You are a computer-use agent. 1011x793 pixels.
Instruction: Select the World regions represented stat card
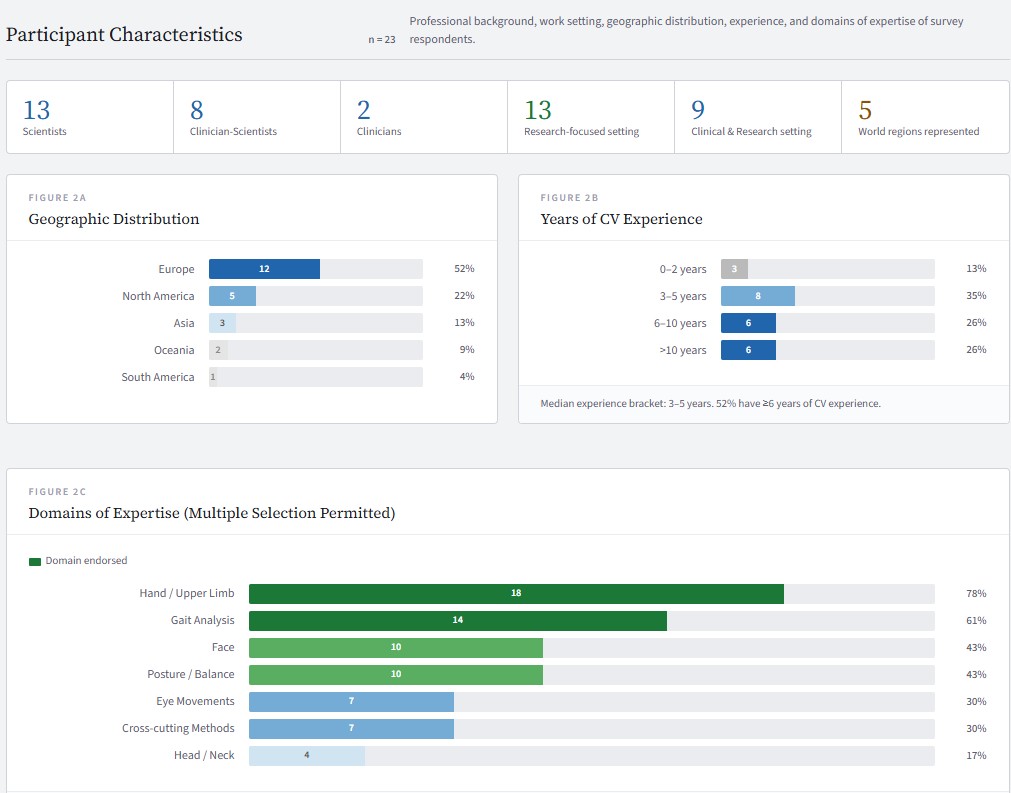(925, 117)
